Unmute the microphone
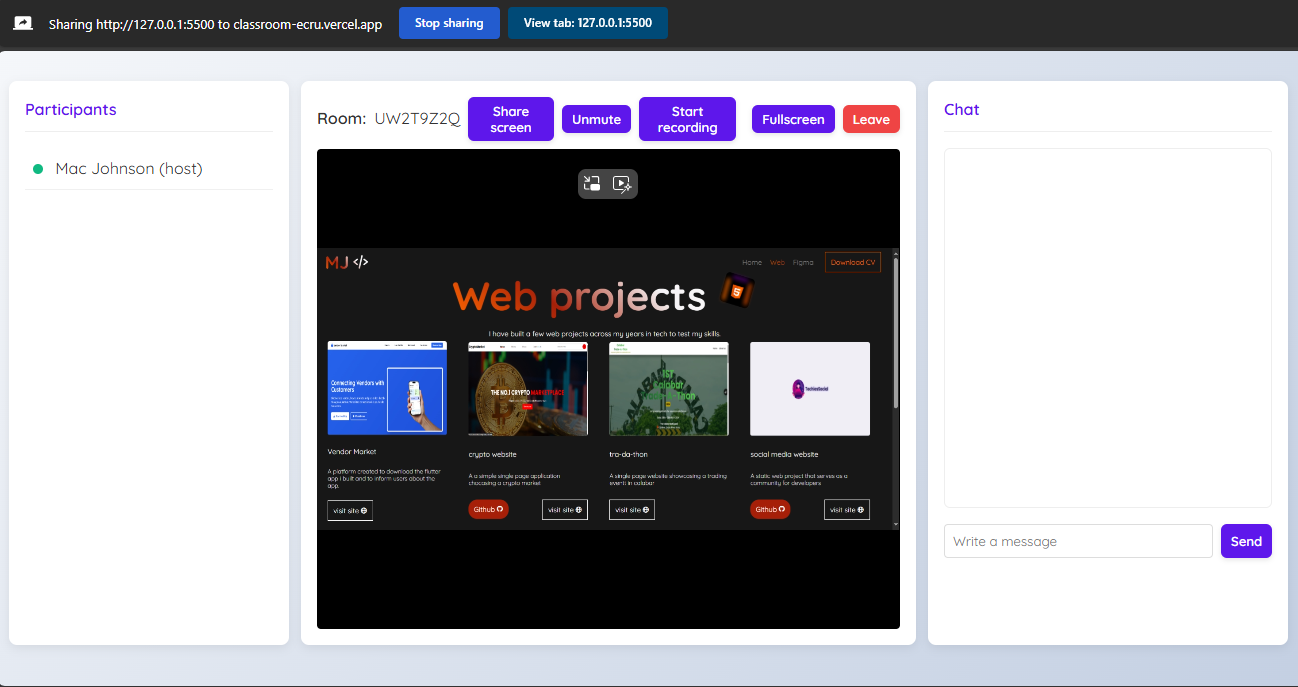The width and height of the screenshot is (1298, 687). 596,119
